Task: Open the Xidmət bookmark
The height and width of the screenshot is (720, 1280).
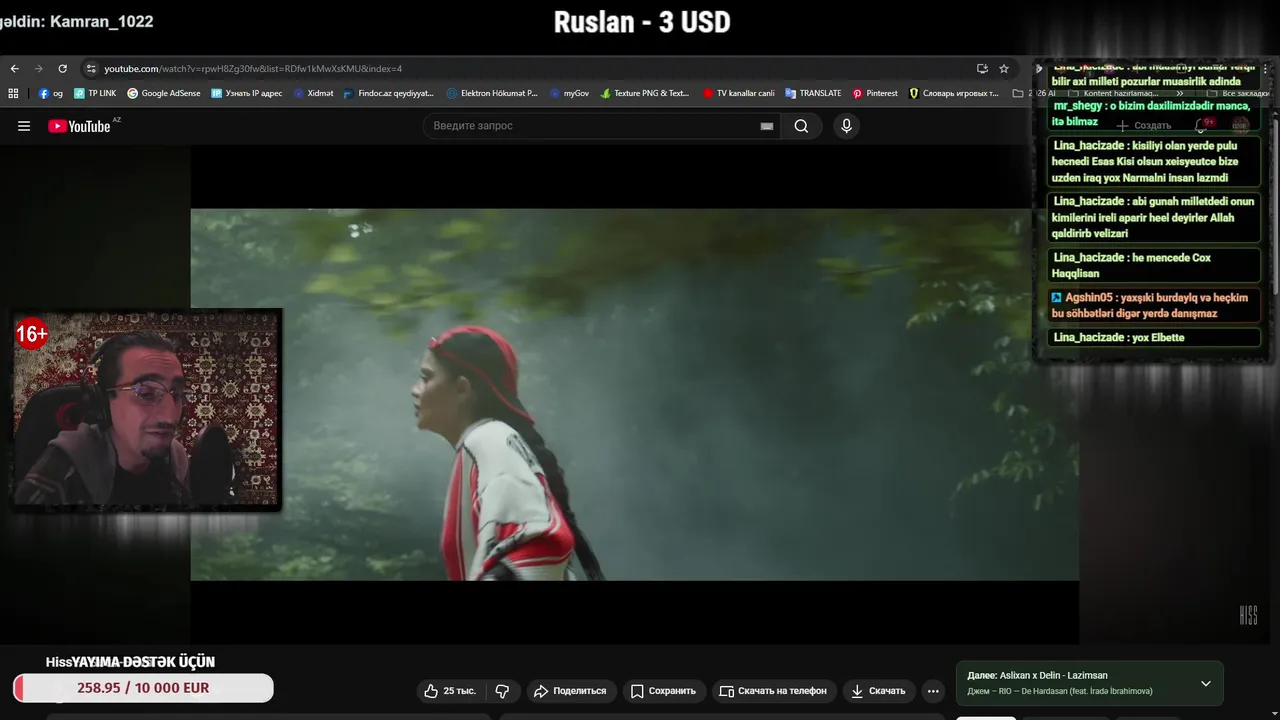Action: (313, 93)
